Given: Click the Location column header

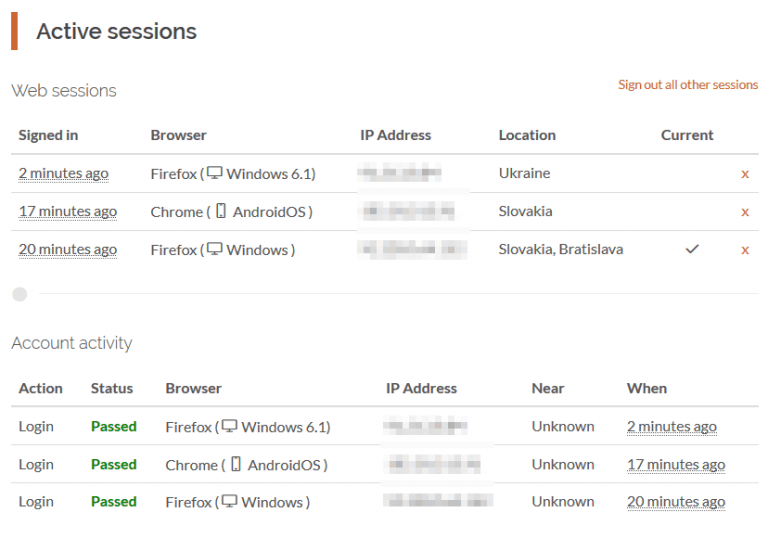Looking at the screenshot, I should tap(527, 135).
